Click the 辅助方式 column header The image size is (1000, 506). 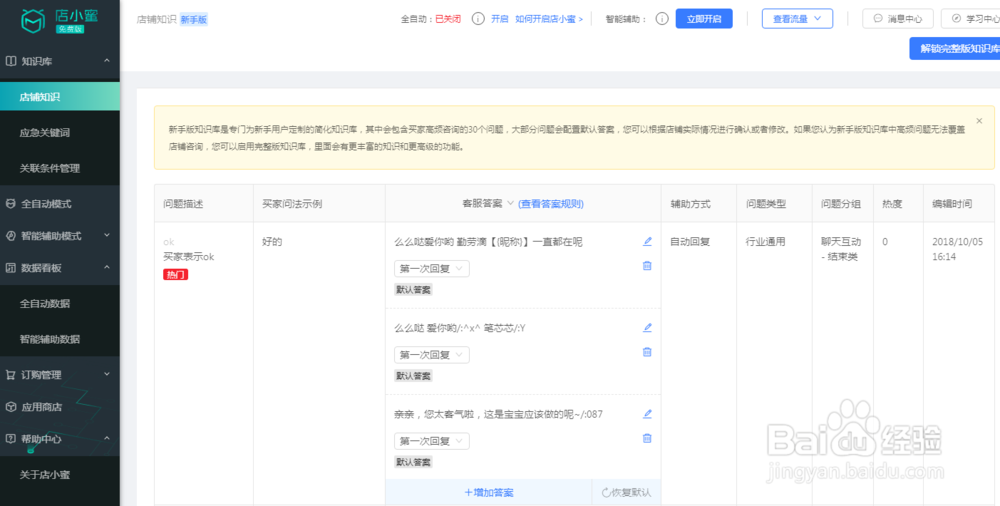690,204
